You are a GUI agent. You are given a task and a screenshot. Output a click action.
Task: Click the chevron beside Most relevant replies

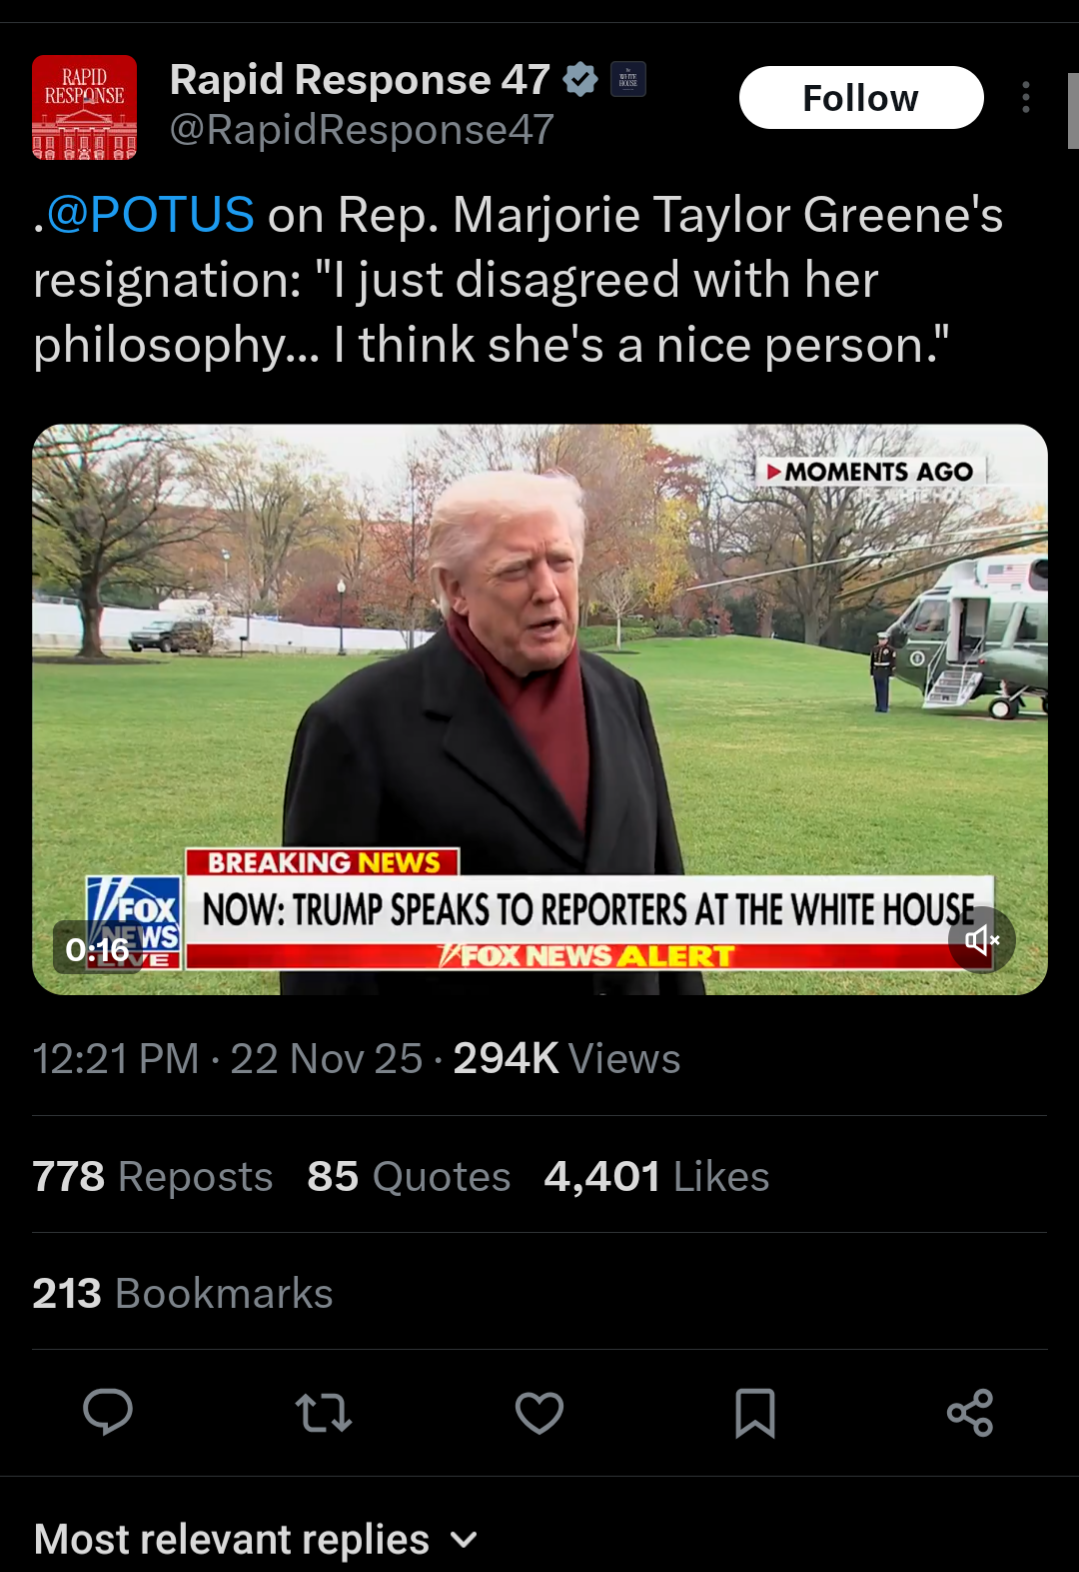pos(464,1540)
